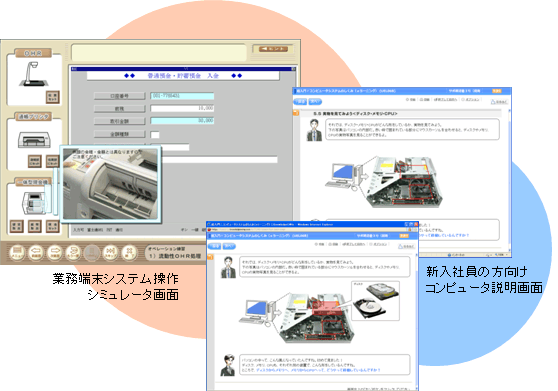Click the highlighted transaction amount field

[x=182, y=121]
